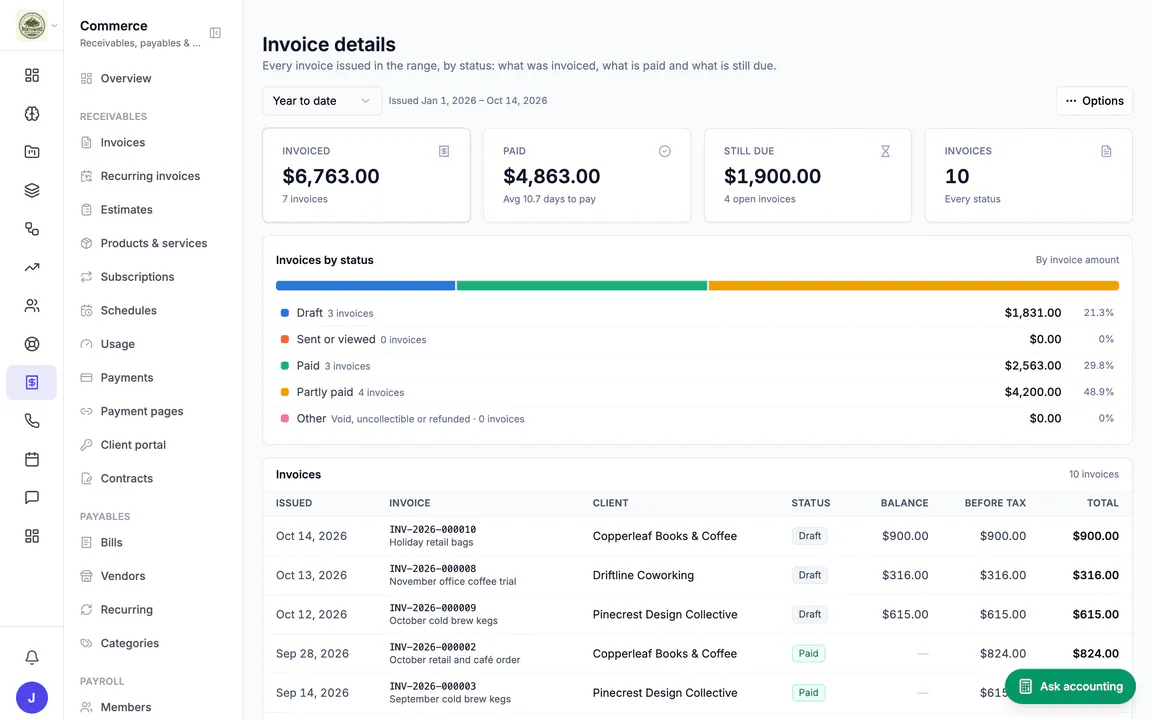The width and height of the screenshot is (1152, 720).
Task: Open the Year to date range dropdown
Action: (x=322, y=101)
